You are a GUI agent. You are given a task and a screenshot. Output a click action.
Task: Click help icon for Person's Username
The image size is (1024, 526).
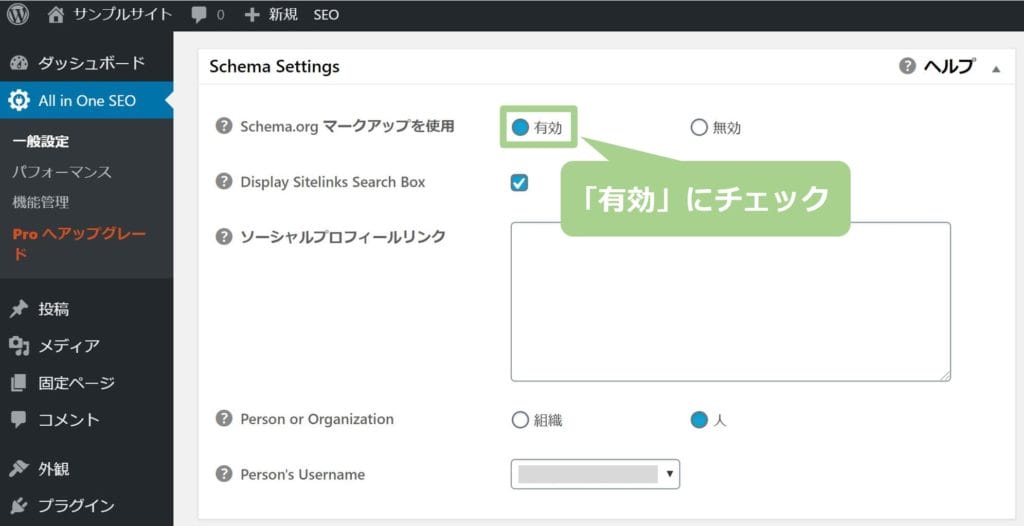224,474
